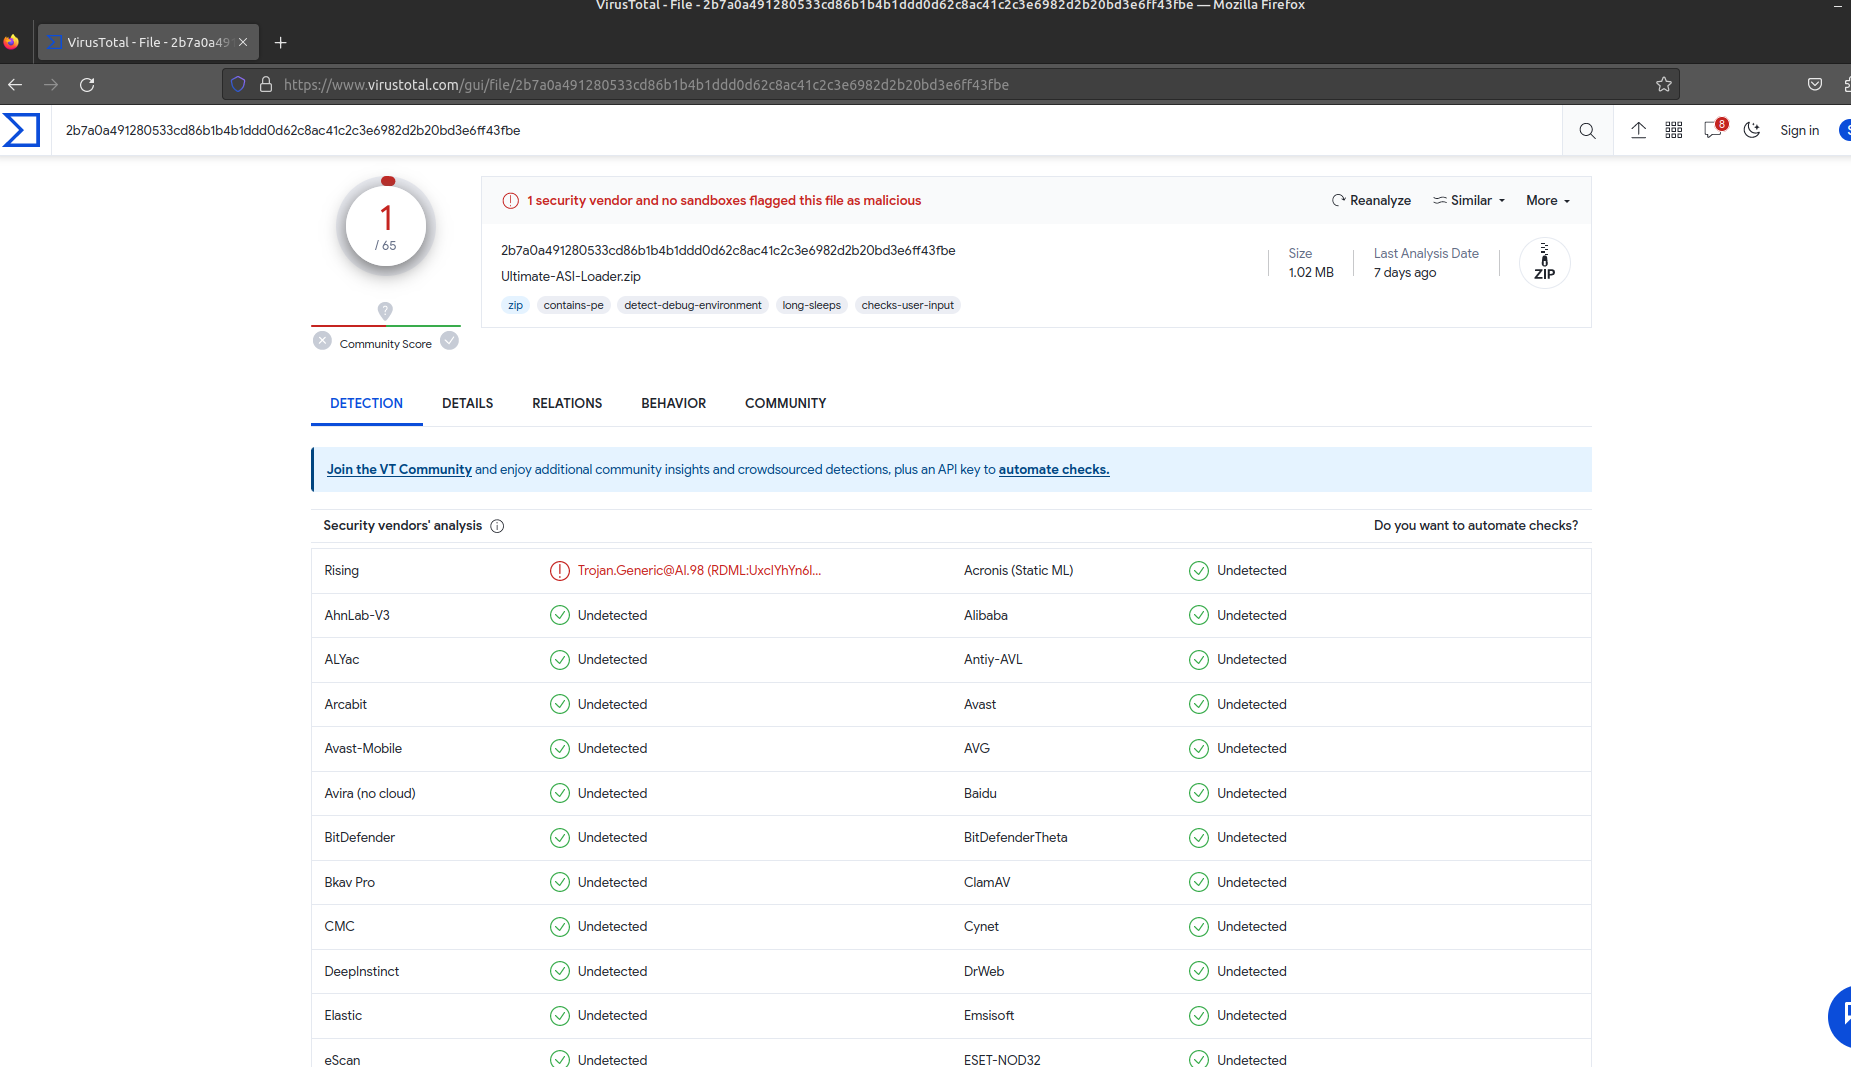Close the VirusTotal browser tab
This screenshot has width=1851, height=1067.
pyautogui.click(x=243, y=42)
